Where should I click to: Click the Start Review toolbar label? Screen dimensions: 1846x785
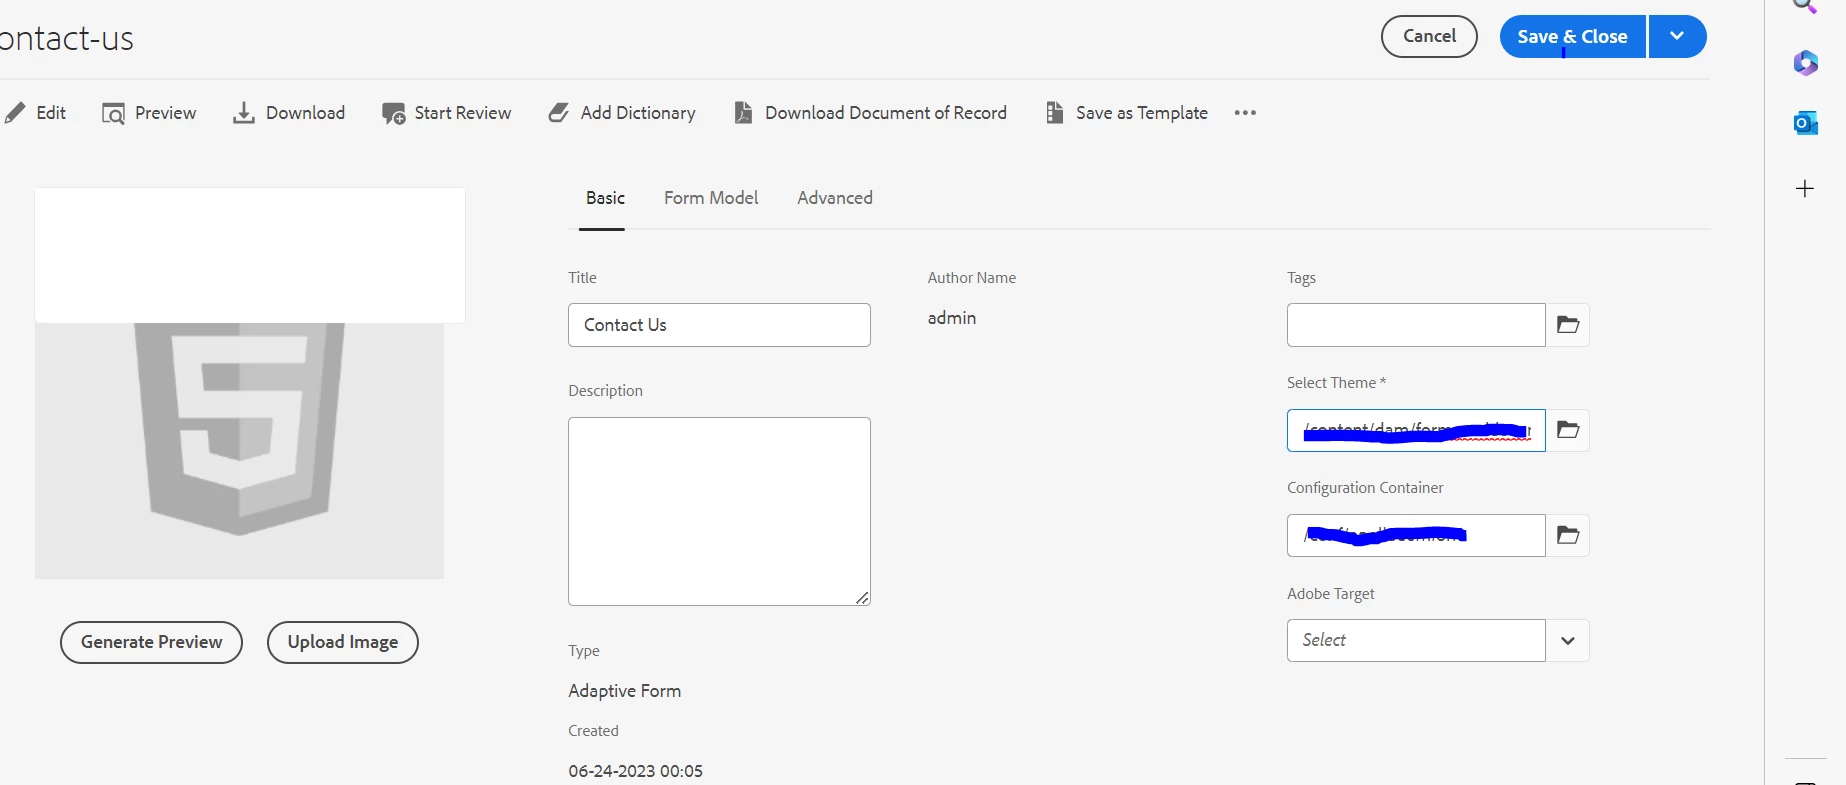coord(463,113)
